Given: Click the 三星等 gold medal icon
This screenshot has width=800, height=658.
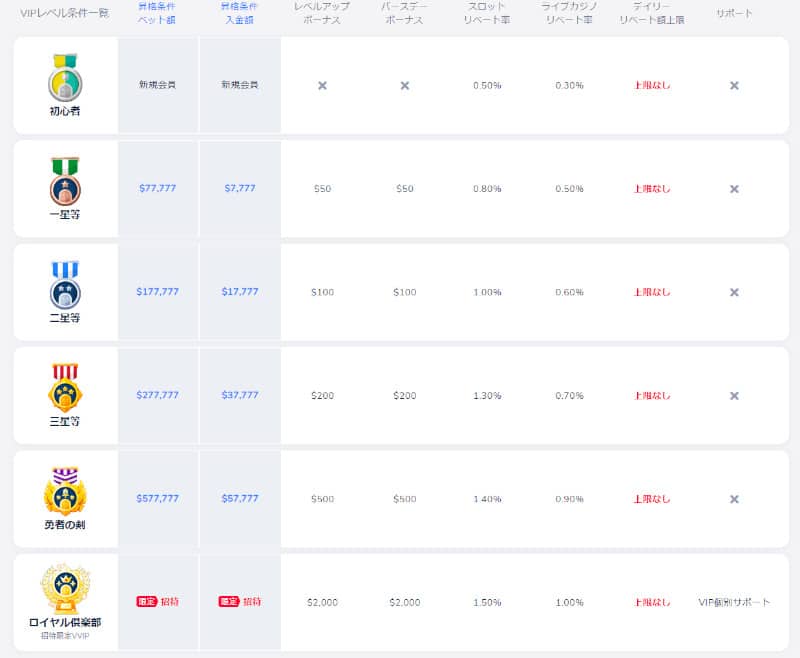Looking at the screenshot, I should point(65,388).
